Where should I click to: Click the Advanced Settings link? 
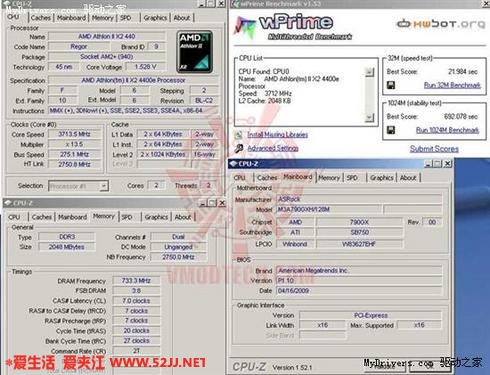pyautogui.click(x=273, y=148)
